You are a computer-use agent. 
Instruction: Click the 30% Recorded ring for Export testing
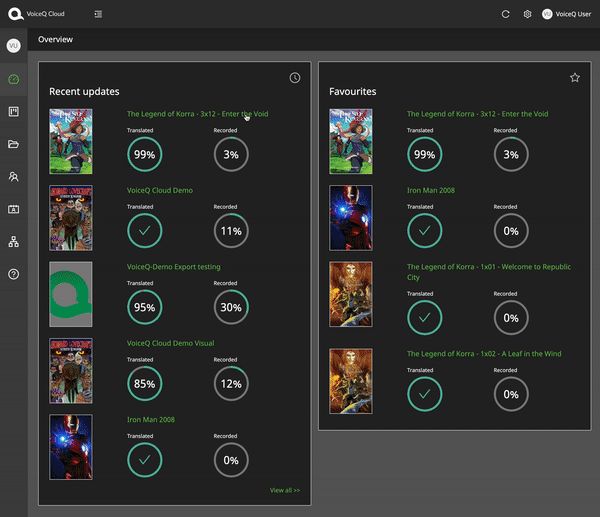[x=231, y=307]
